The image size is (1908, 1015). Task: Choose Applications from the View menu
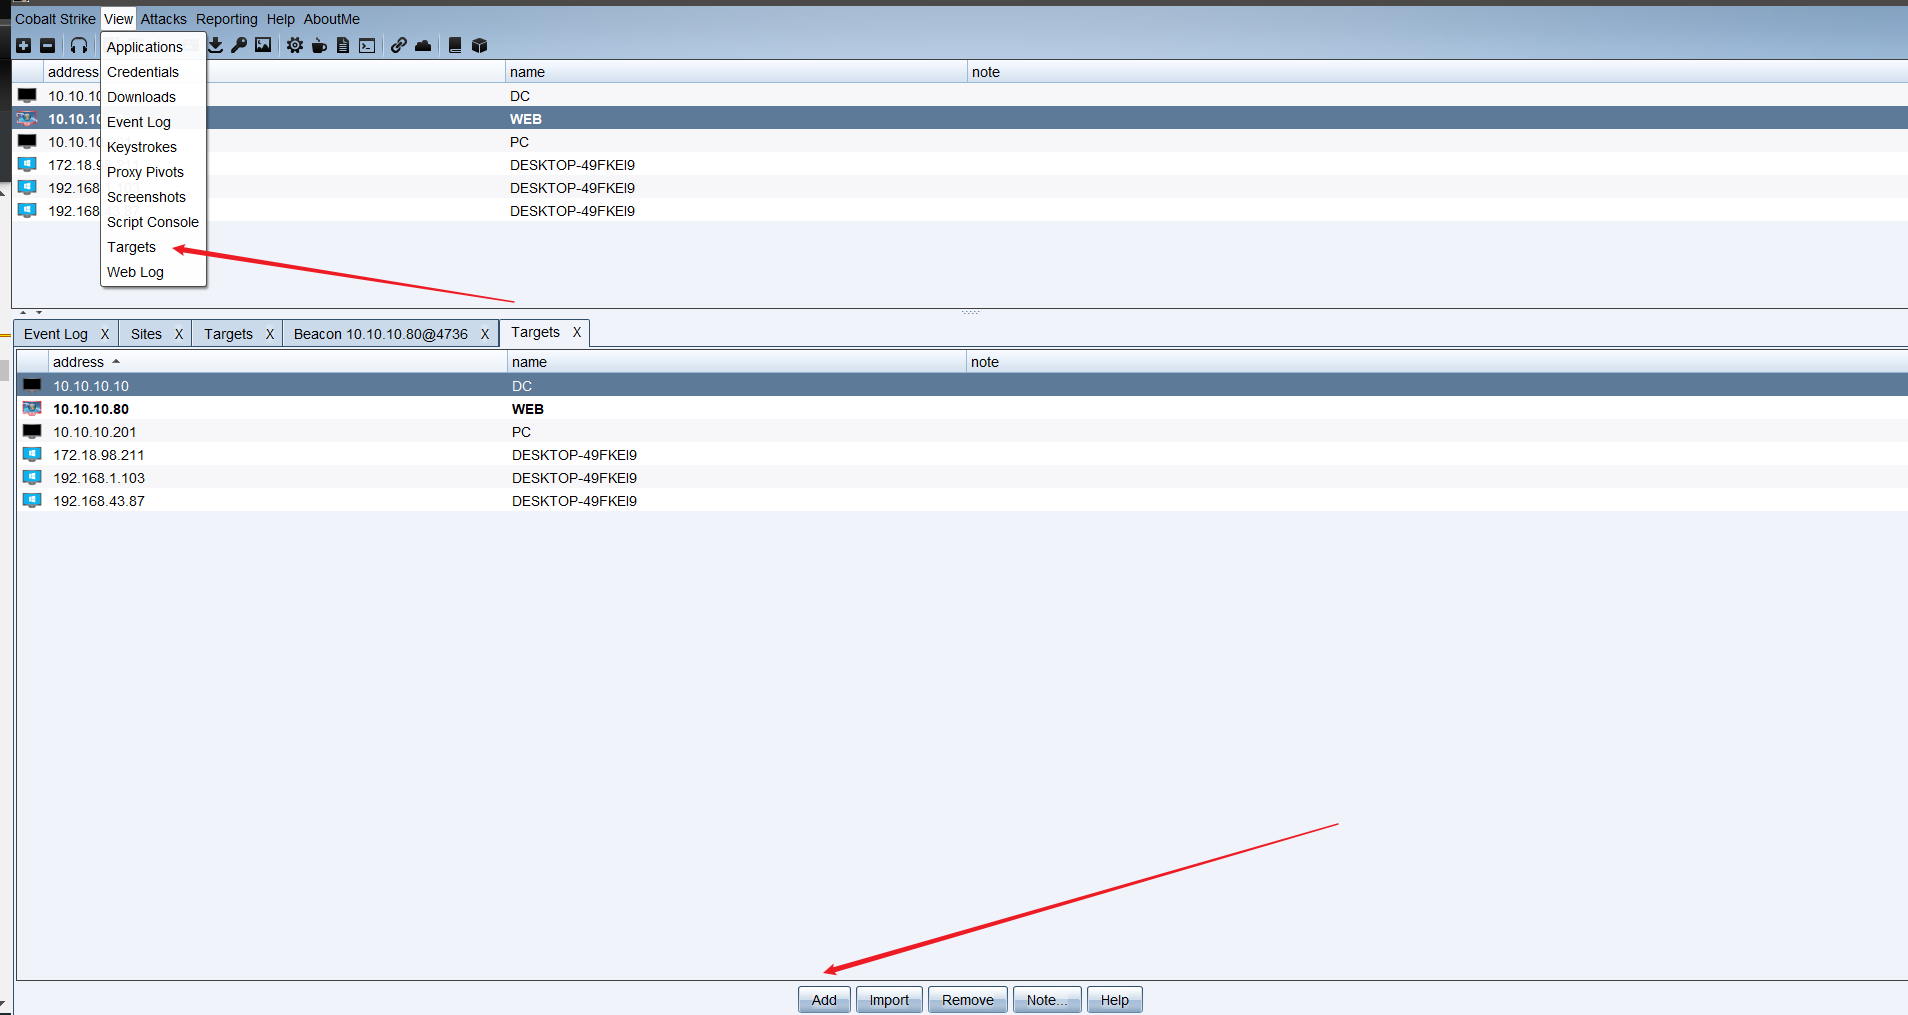point(154,47)
